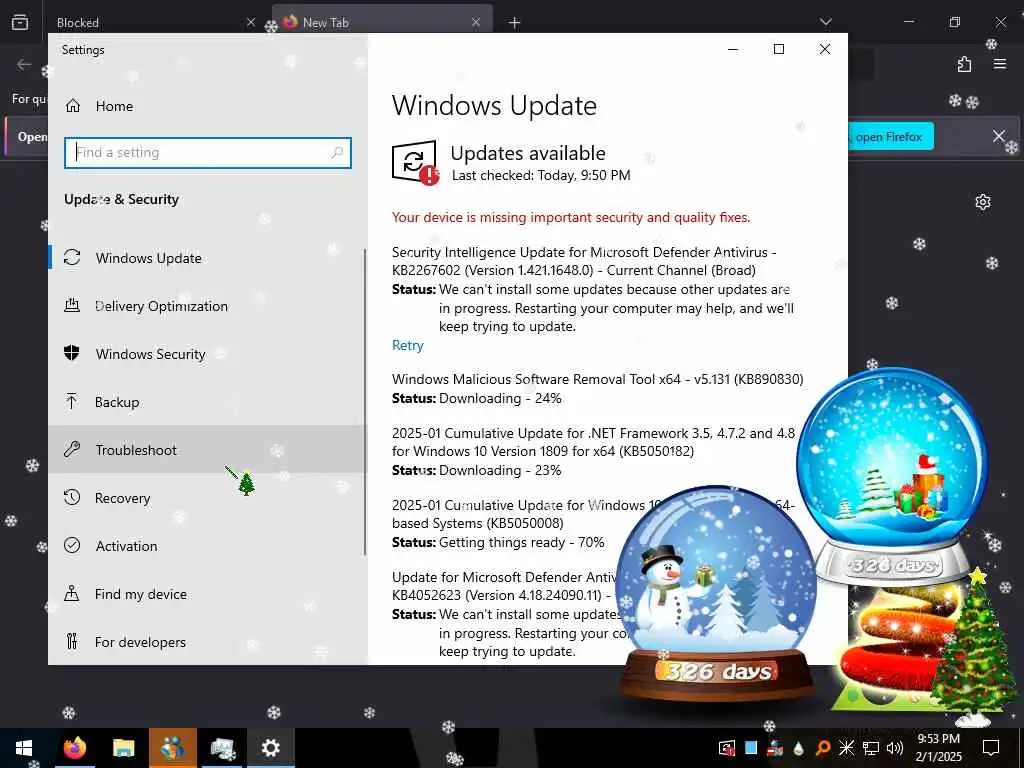Maximize the Settings window
Image resolution: width=1024 pixels, height=768 pixels.
click(778, 49)
